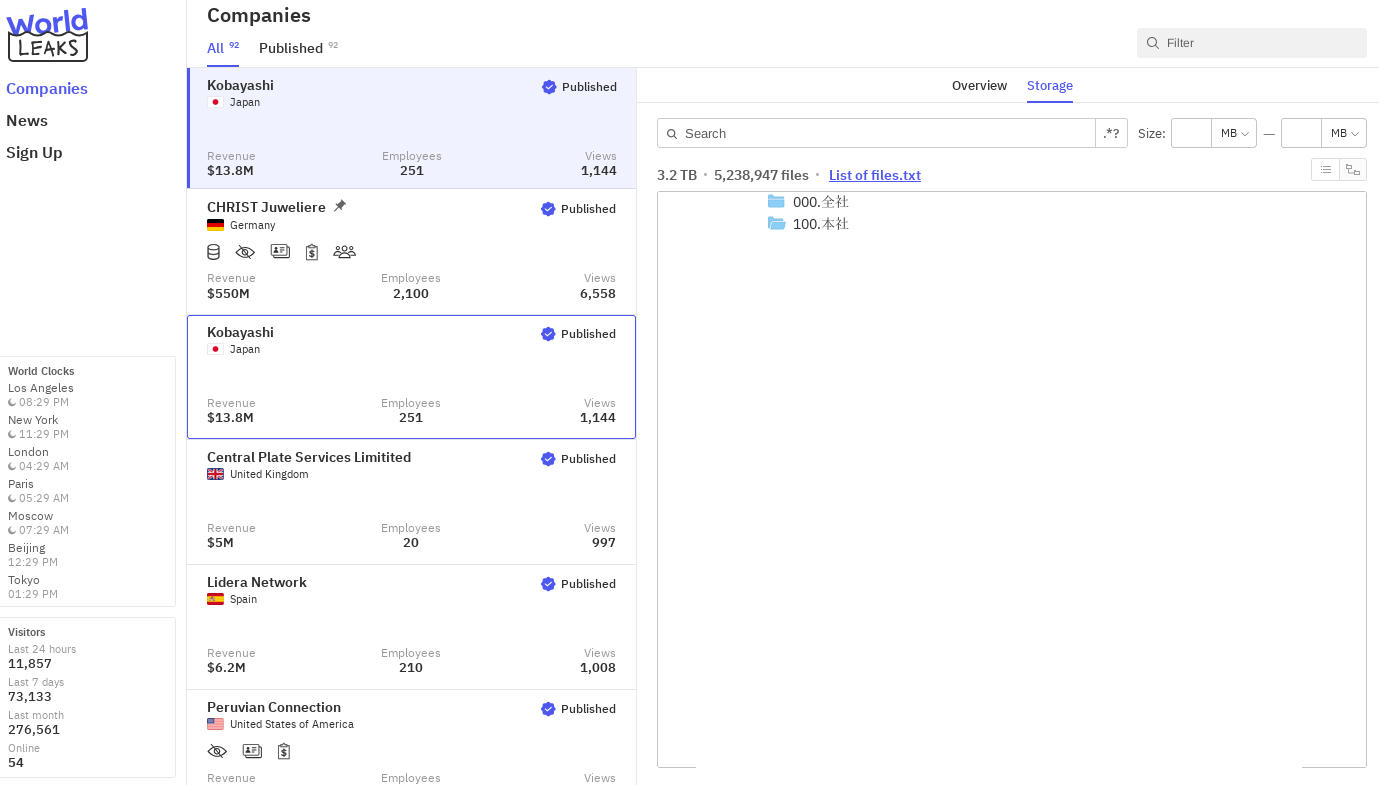The height and width of the screenshot is (785, 1379).
Task: Open the List of files.txt link
Action: pyautogui.click(x=874, y=175)
